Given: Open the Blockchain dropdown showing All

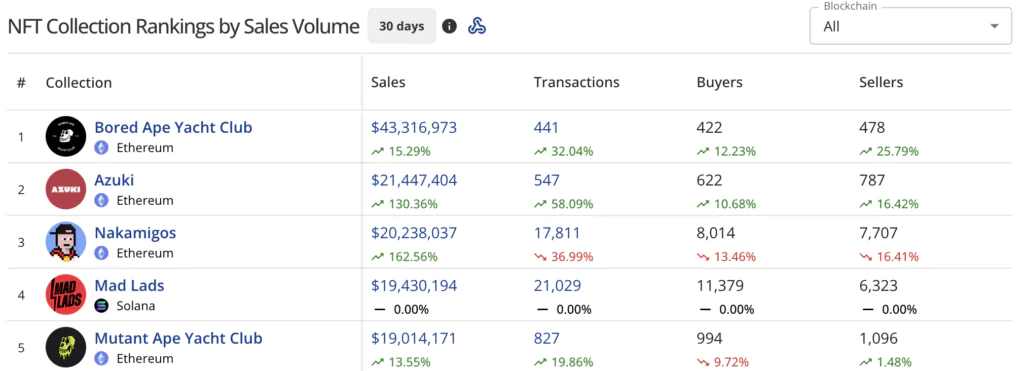Looking at the screenshot, I should [910, 26].
